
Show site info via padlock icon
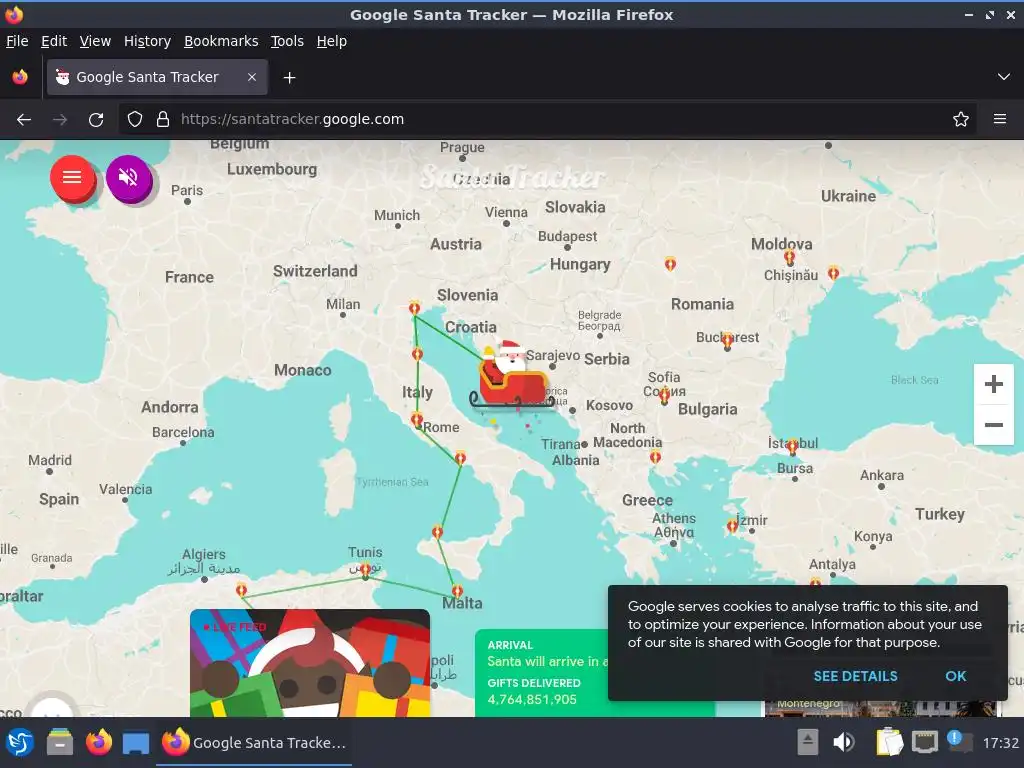(x=163, y=120)
